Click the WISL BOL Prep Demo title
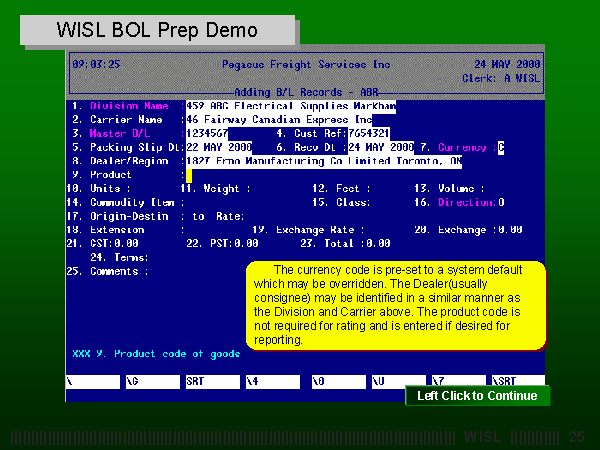Image resolution: width=600 pixels, height=450 pixels. pyautogui.click(x=157, y=30)
